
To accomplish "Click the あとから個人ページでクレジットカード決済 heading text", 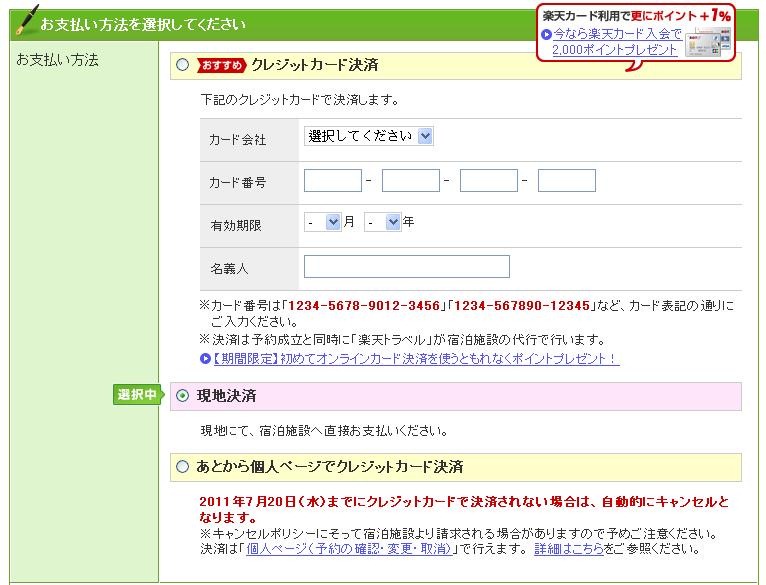I will pyautogui.click(x=330, y=466).
